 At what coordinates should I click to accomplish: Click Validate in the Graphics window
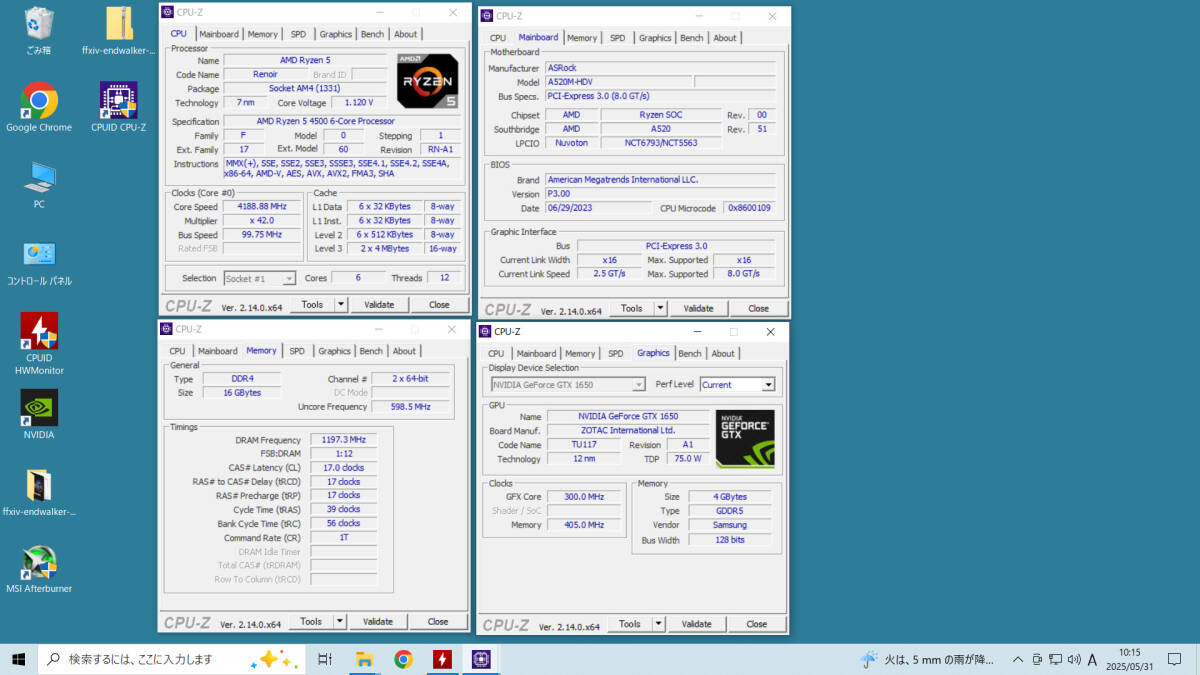pyautogui.click(x=696, y=624)
